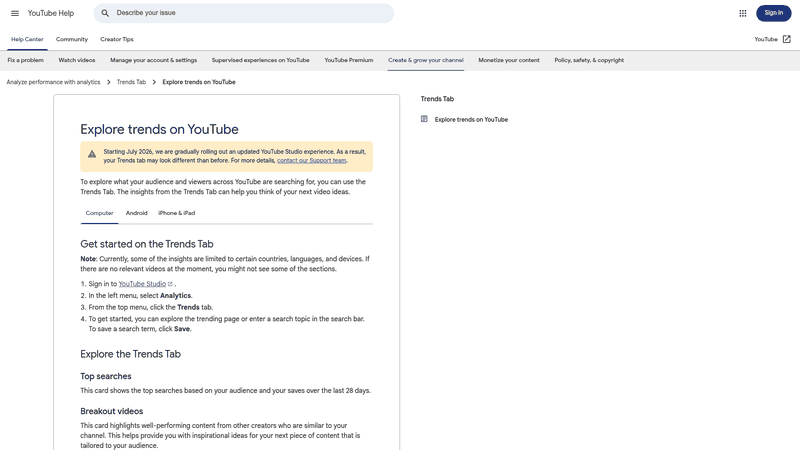The height and width of the screenshot is (450, 800).
Task: Click the current breadcrumb Explore trends on YouTube
Action: tap(199, 82)
